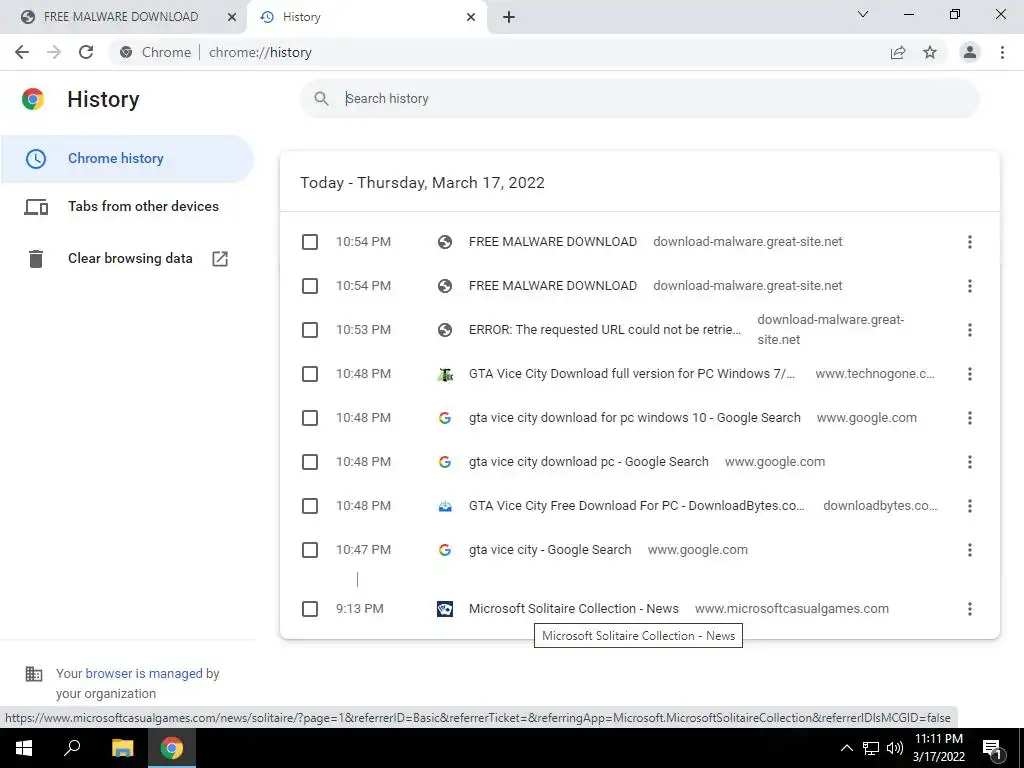Open gta vice city download for pc windows 10 link
Screen dimensions: 1024x768
point(634,418)
